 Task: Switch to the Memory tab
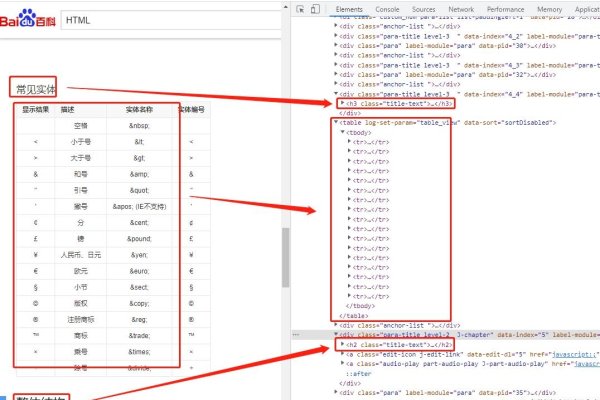coord(549,8)
